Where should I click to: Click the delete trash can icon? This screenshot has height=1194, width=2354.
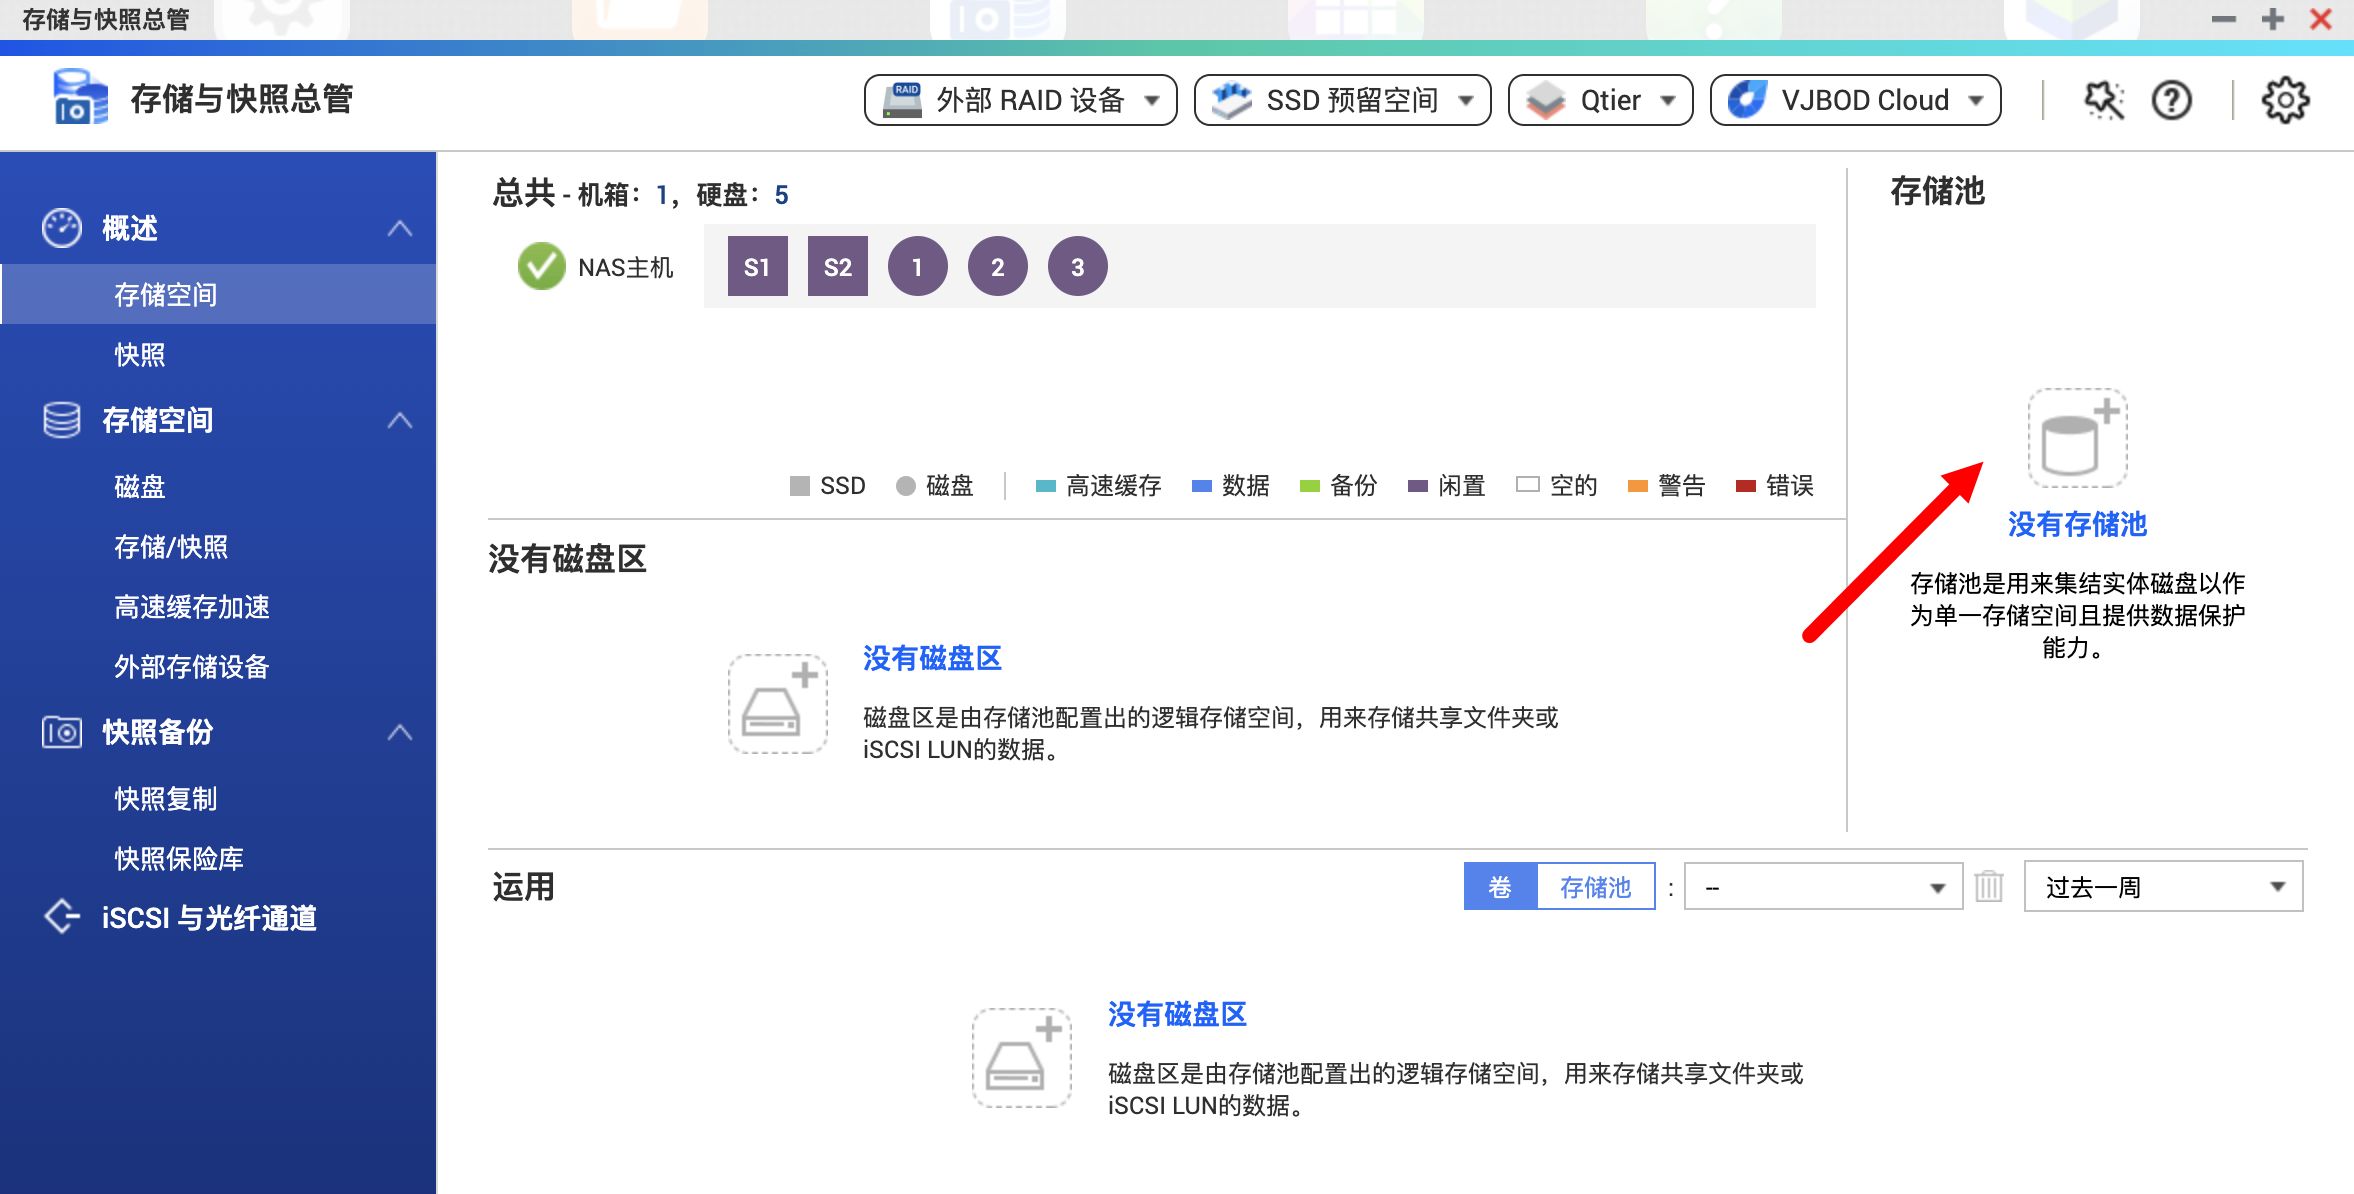pyautogui.click(x=1988, y=886)
